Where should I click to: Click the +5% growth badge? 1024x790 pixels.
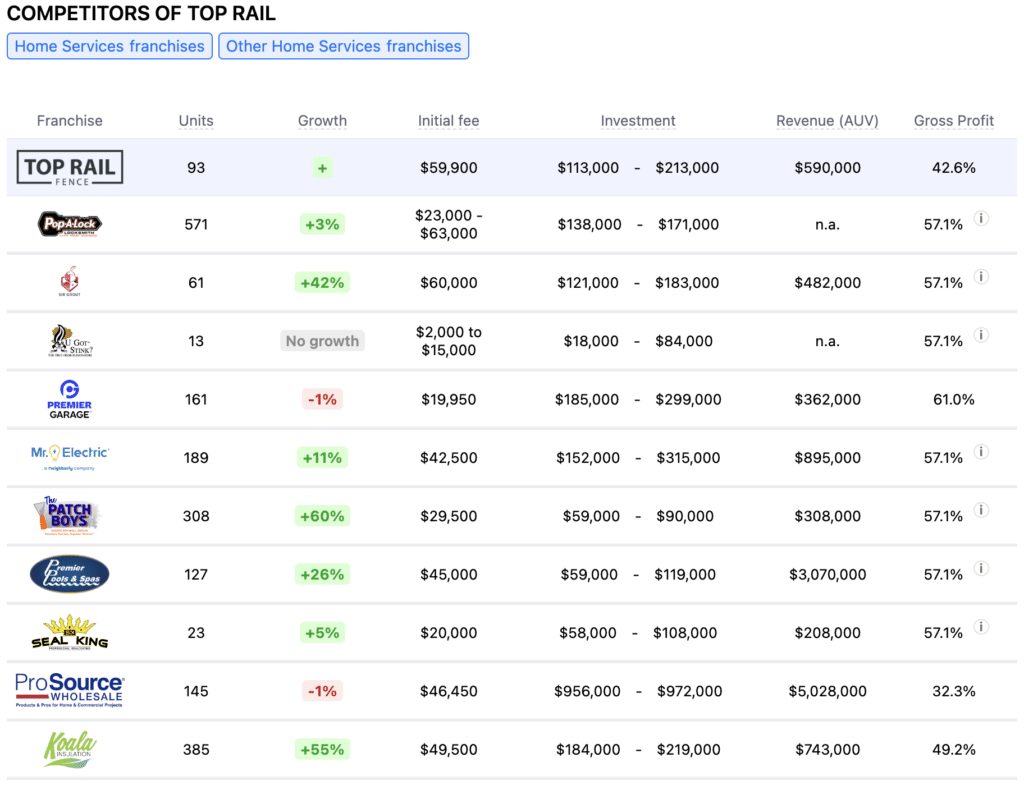coord(322,633)
